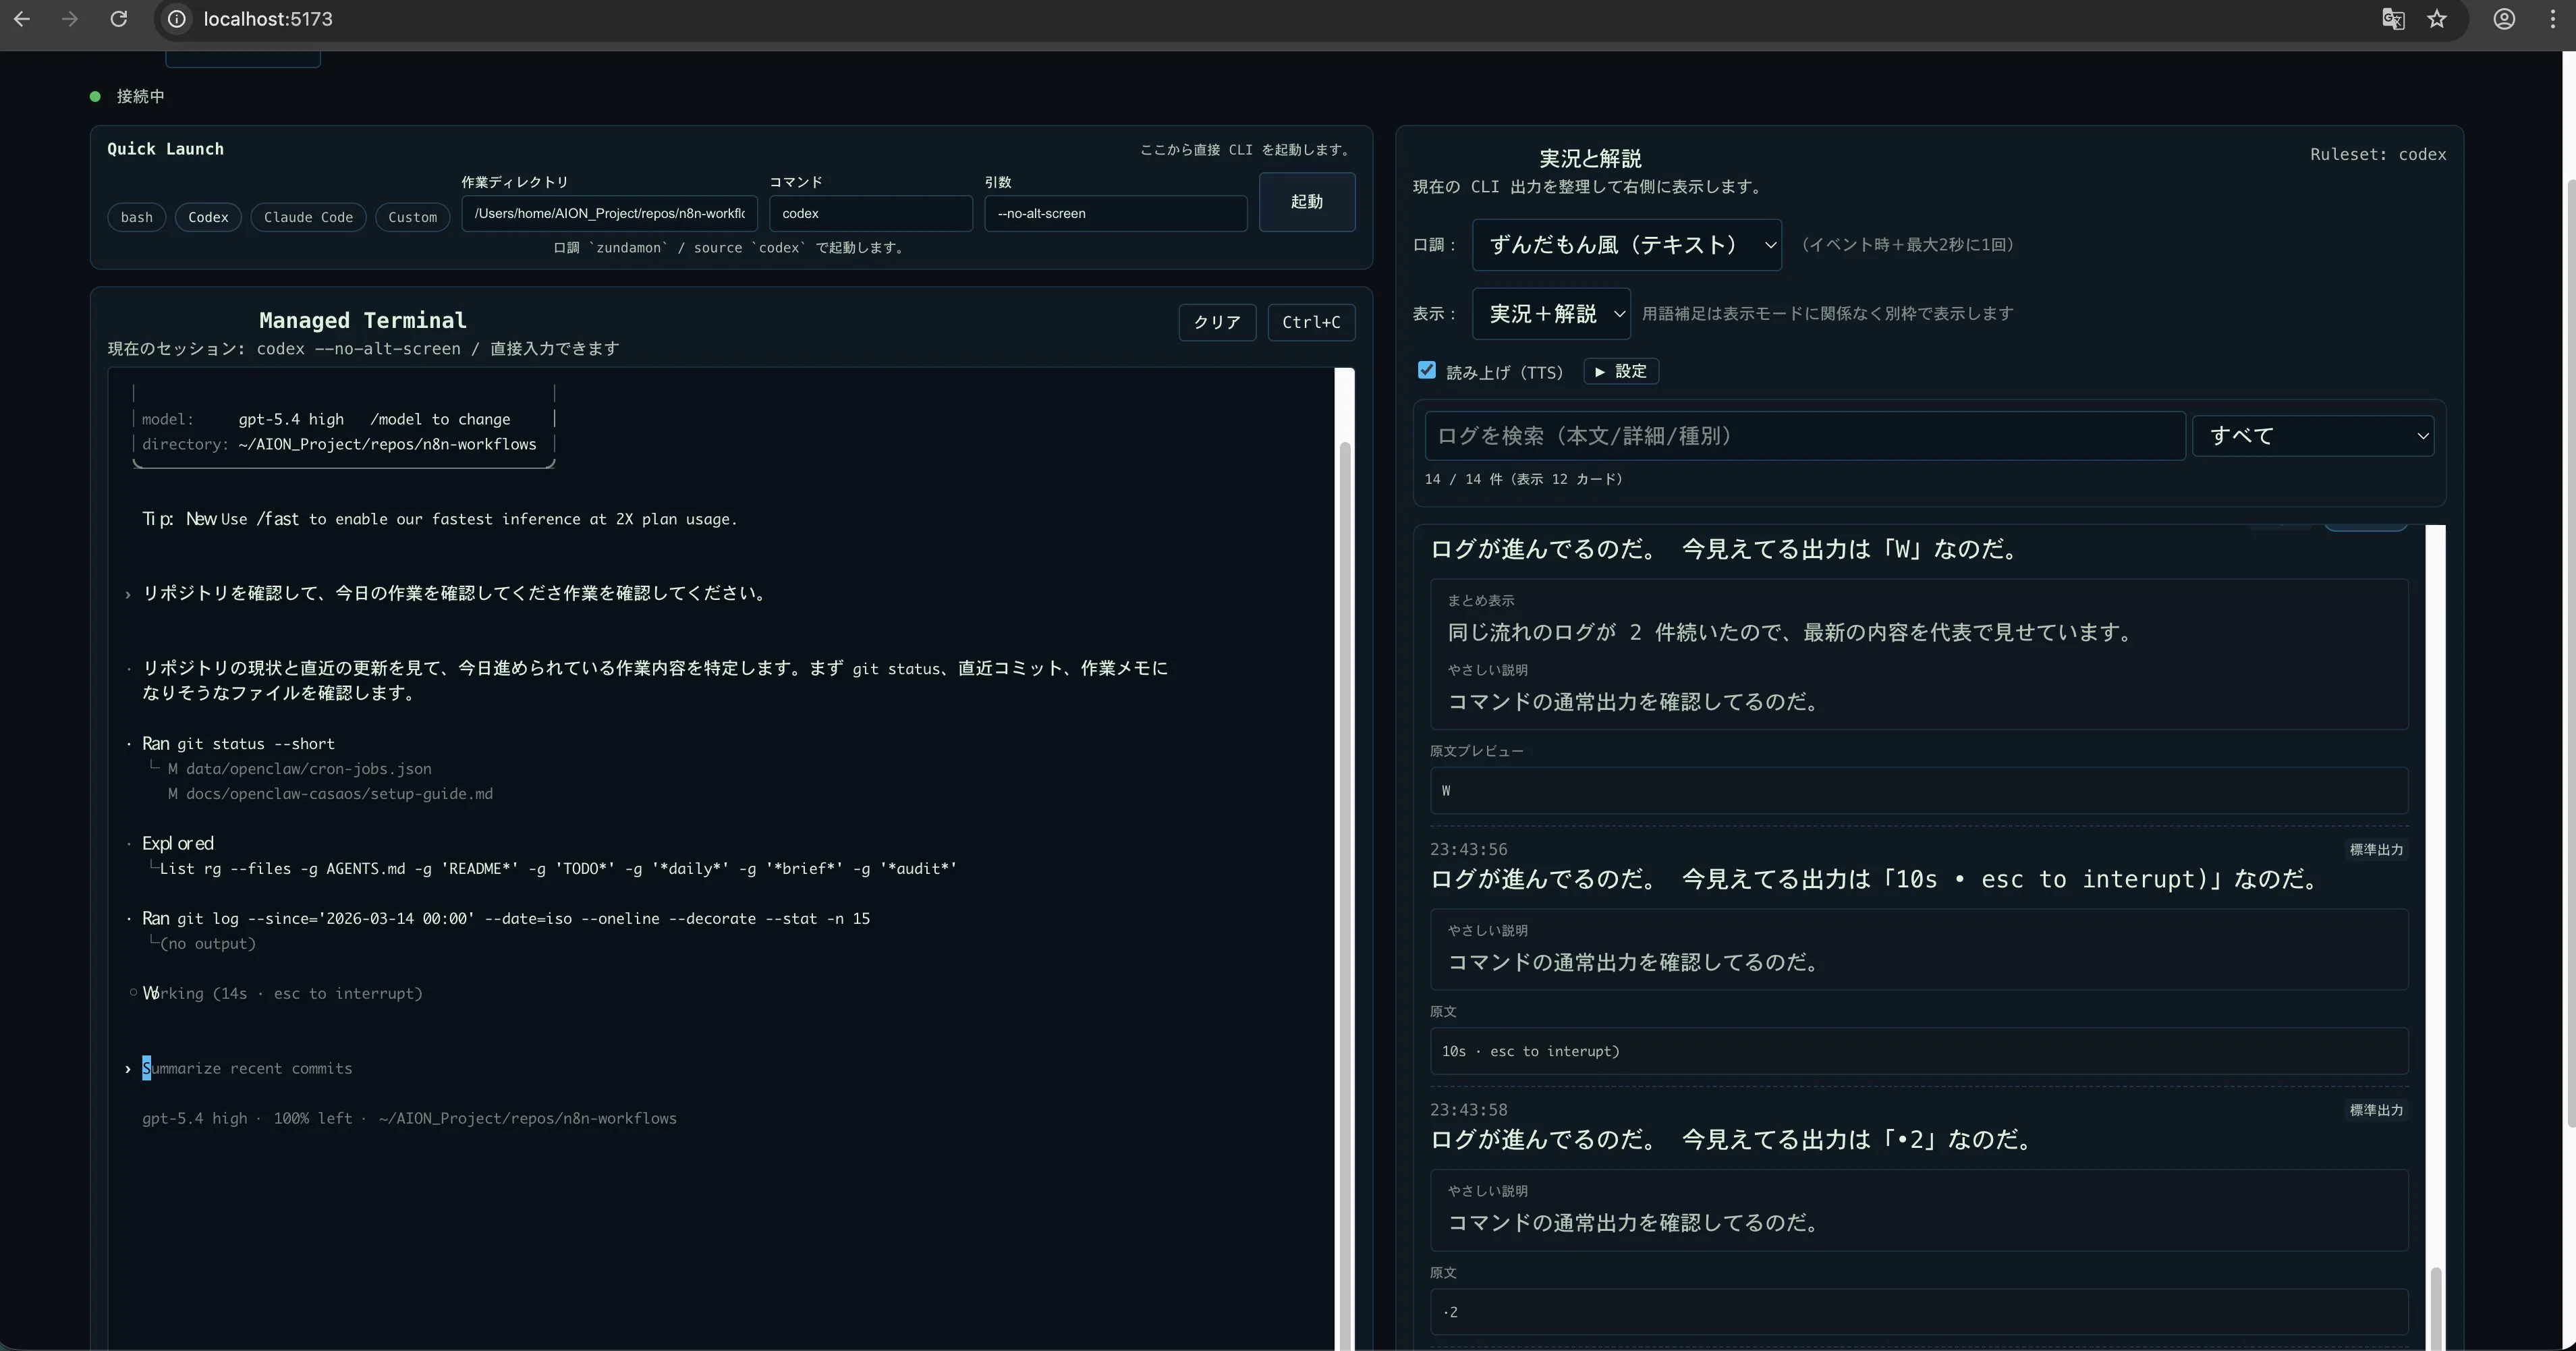Click the クリア button to clear terminal
Screen dimensions: 2576x1351
coord(1216,322)
